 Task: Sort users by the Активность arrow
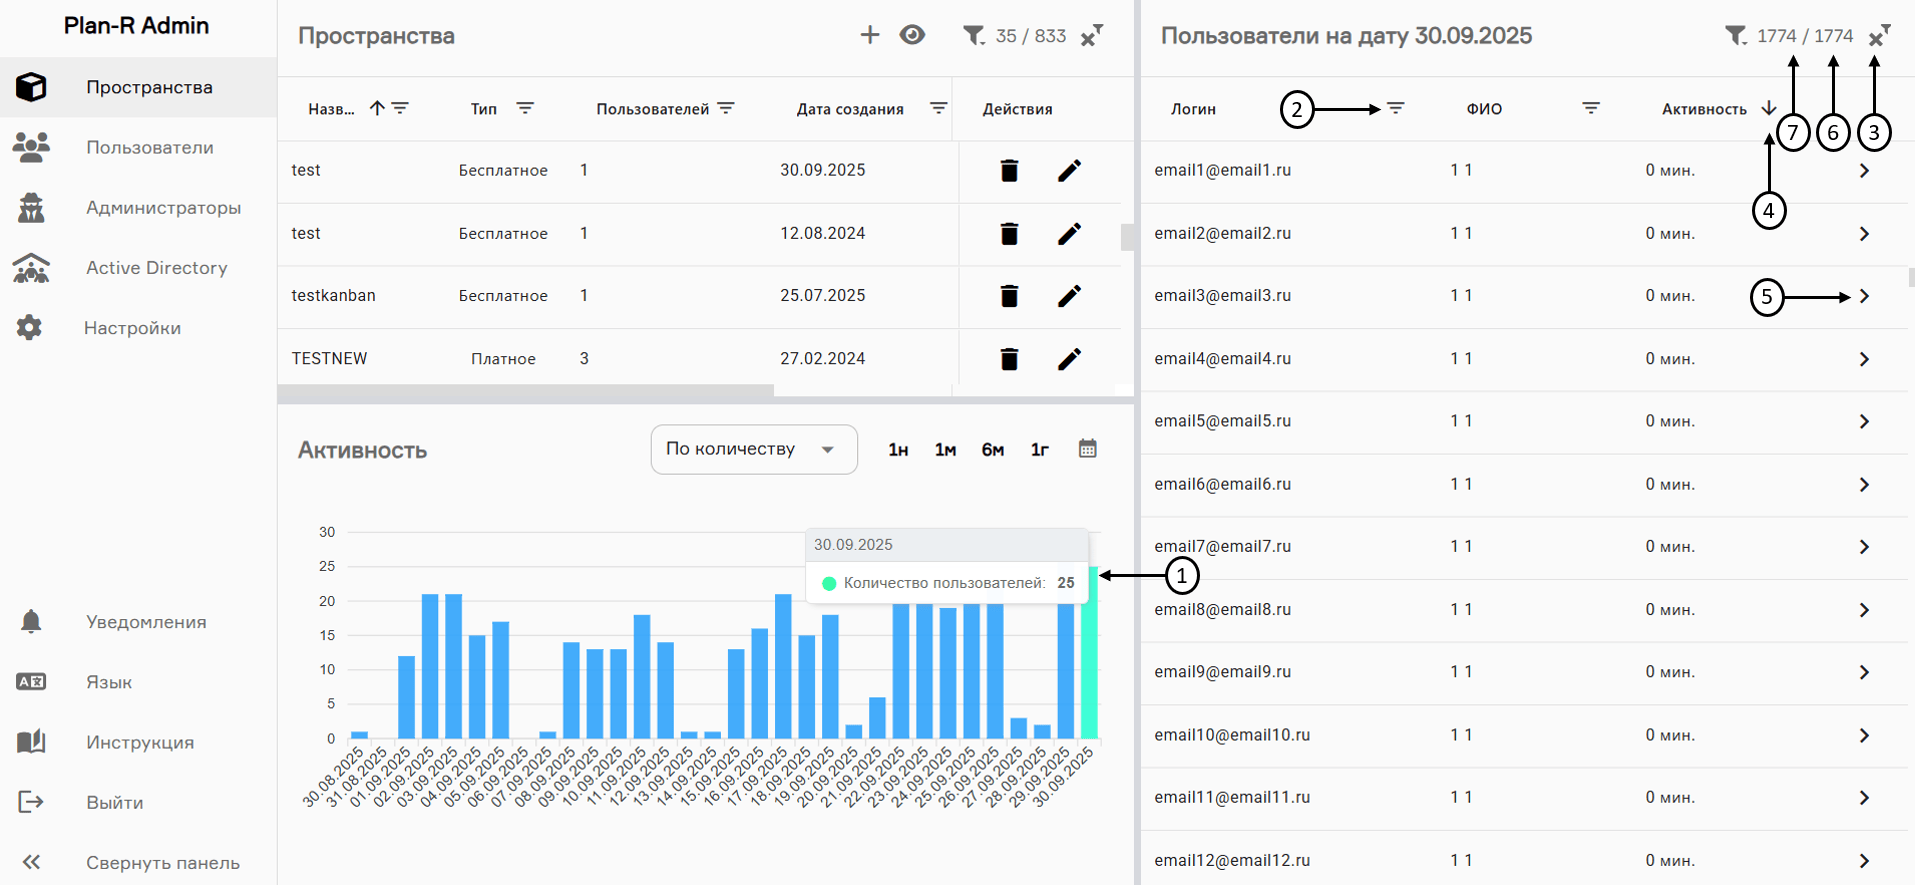pos(1768,108)
